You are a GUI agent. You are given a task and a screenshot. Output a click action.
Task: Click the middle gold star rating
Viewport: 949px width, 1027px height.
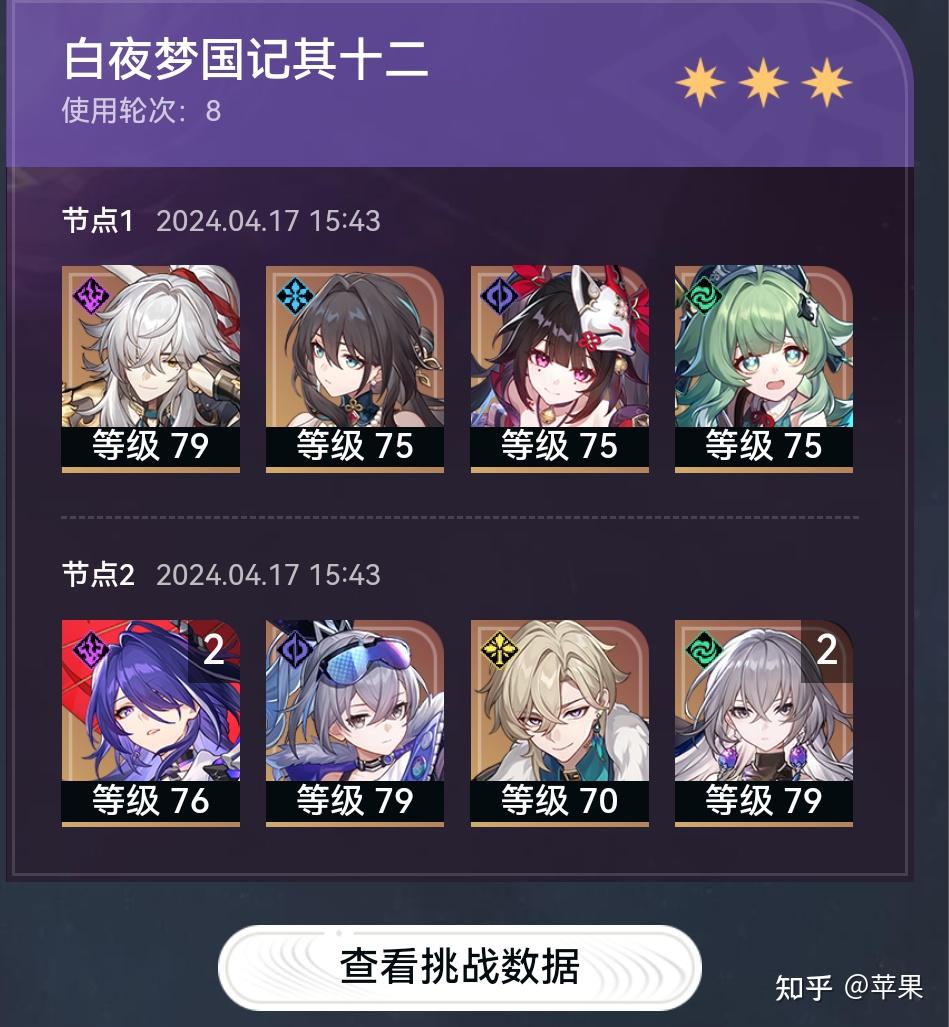764,83
